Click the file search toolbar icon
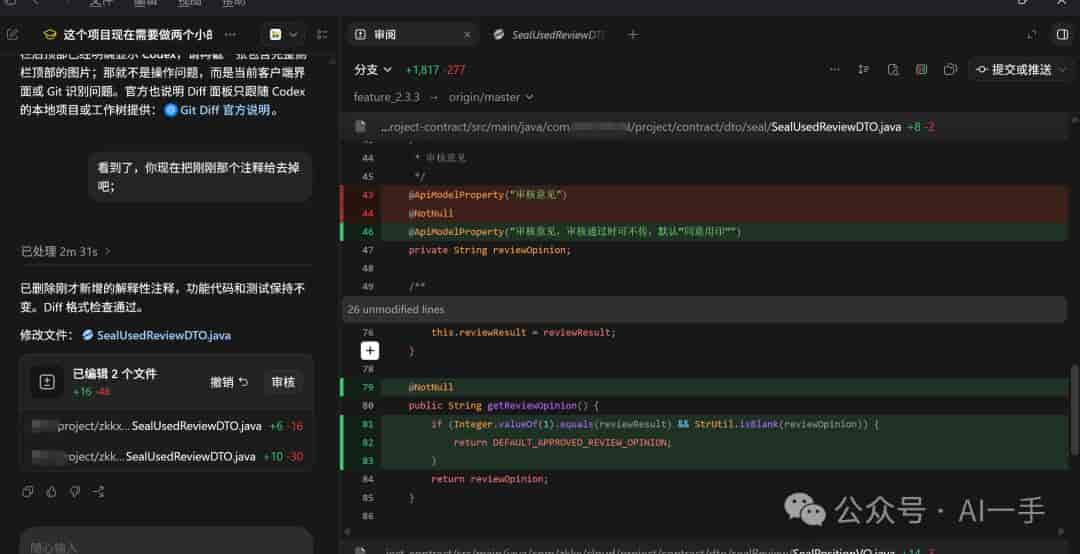Image resolution: width=1080 pixels, height=554 pixels. (893, 70)
